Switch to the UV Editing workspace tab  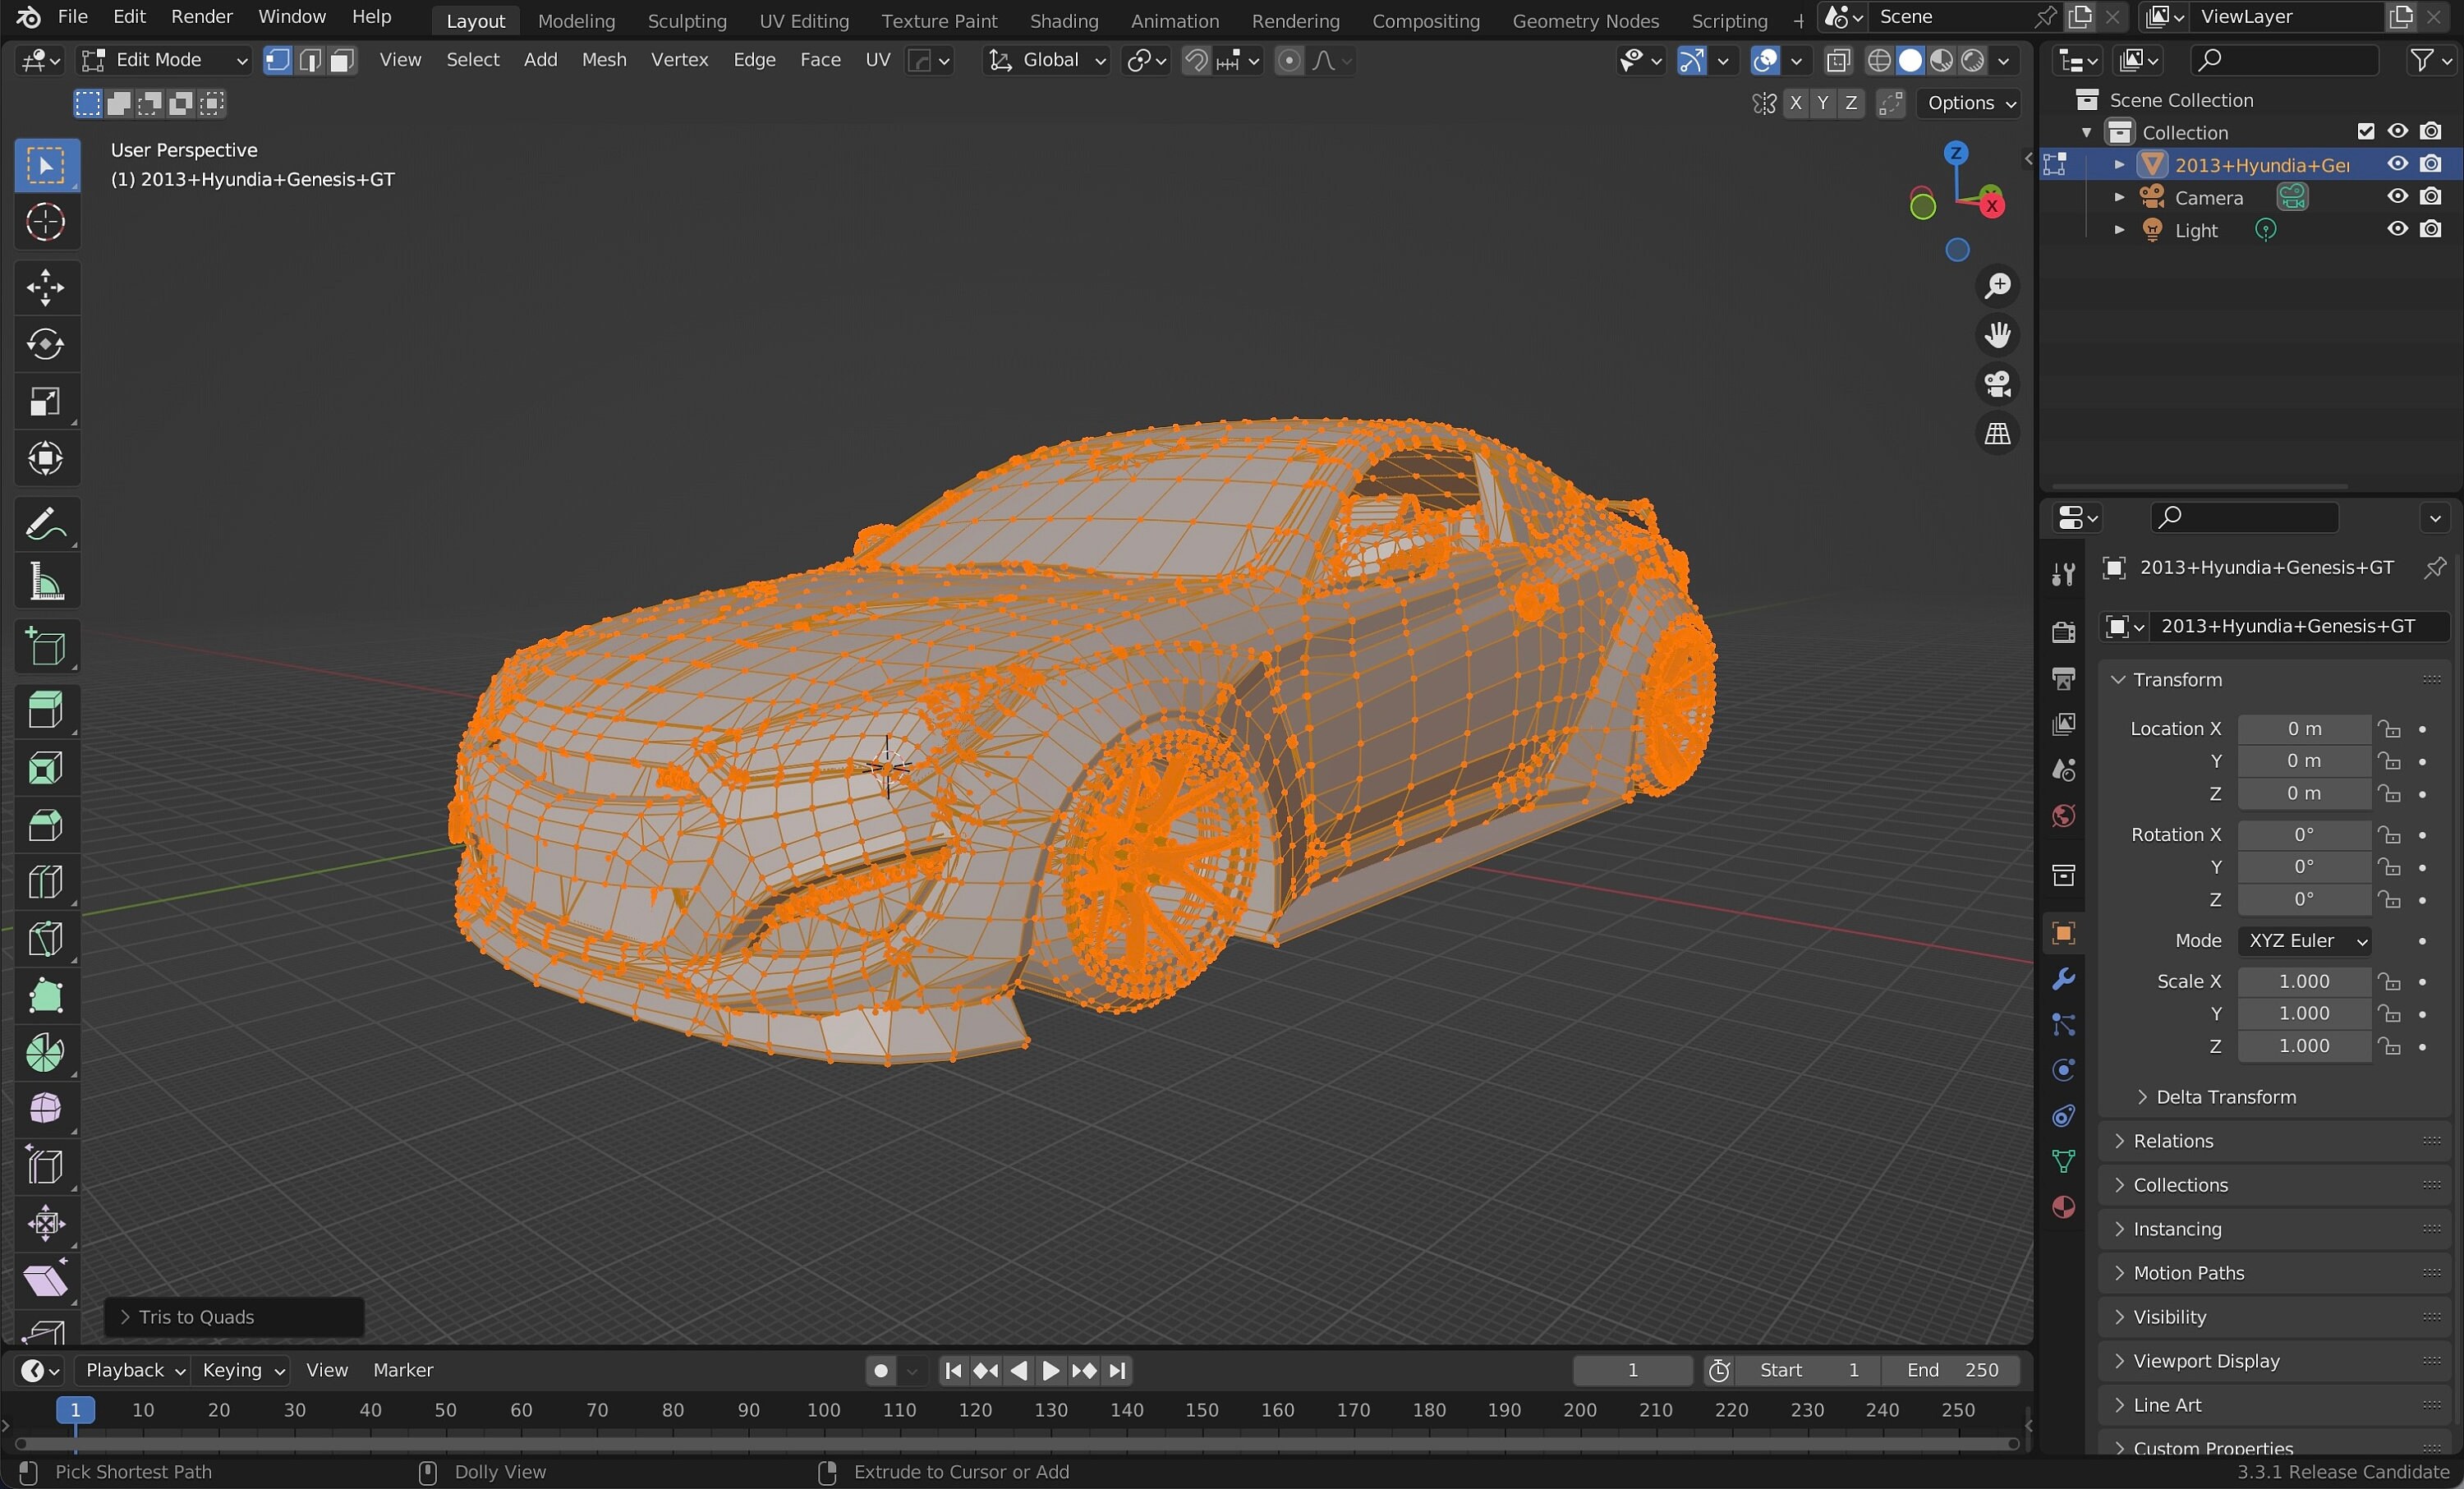pyautogui.click(x=803, y=20)
